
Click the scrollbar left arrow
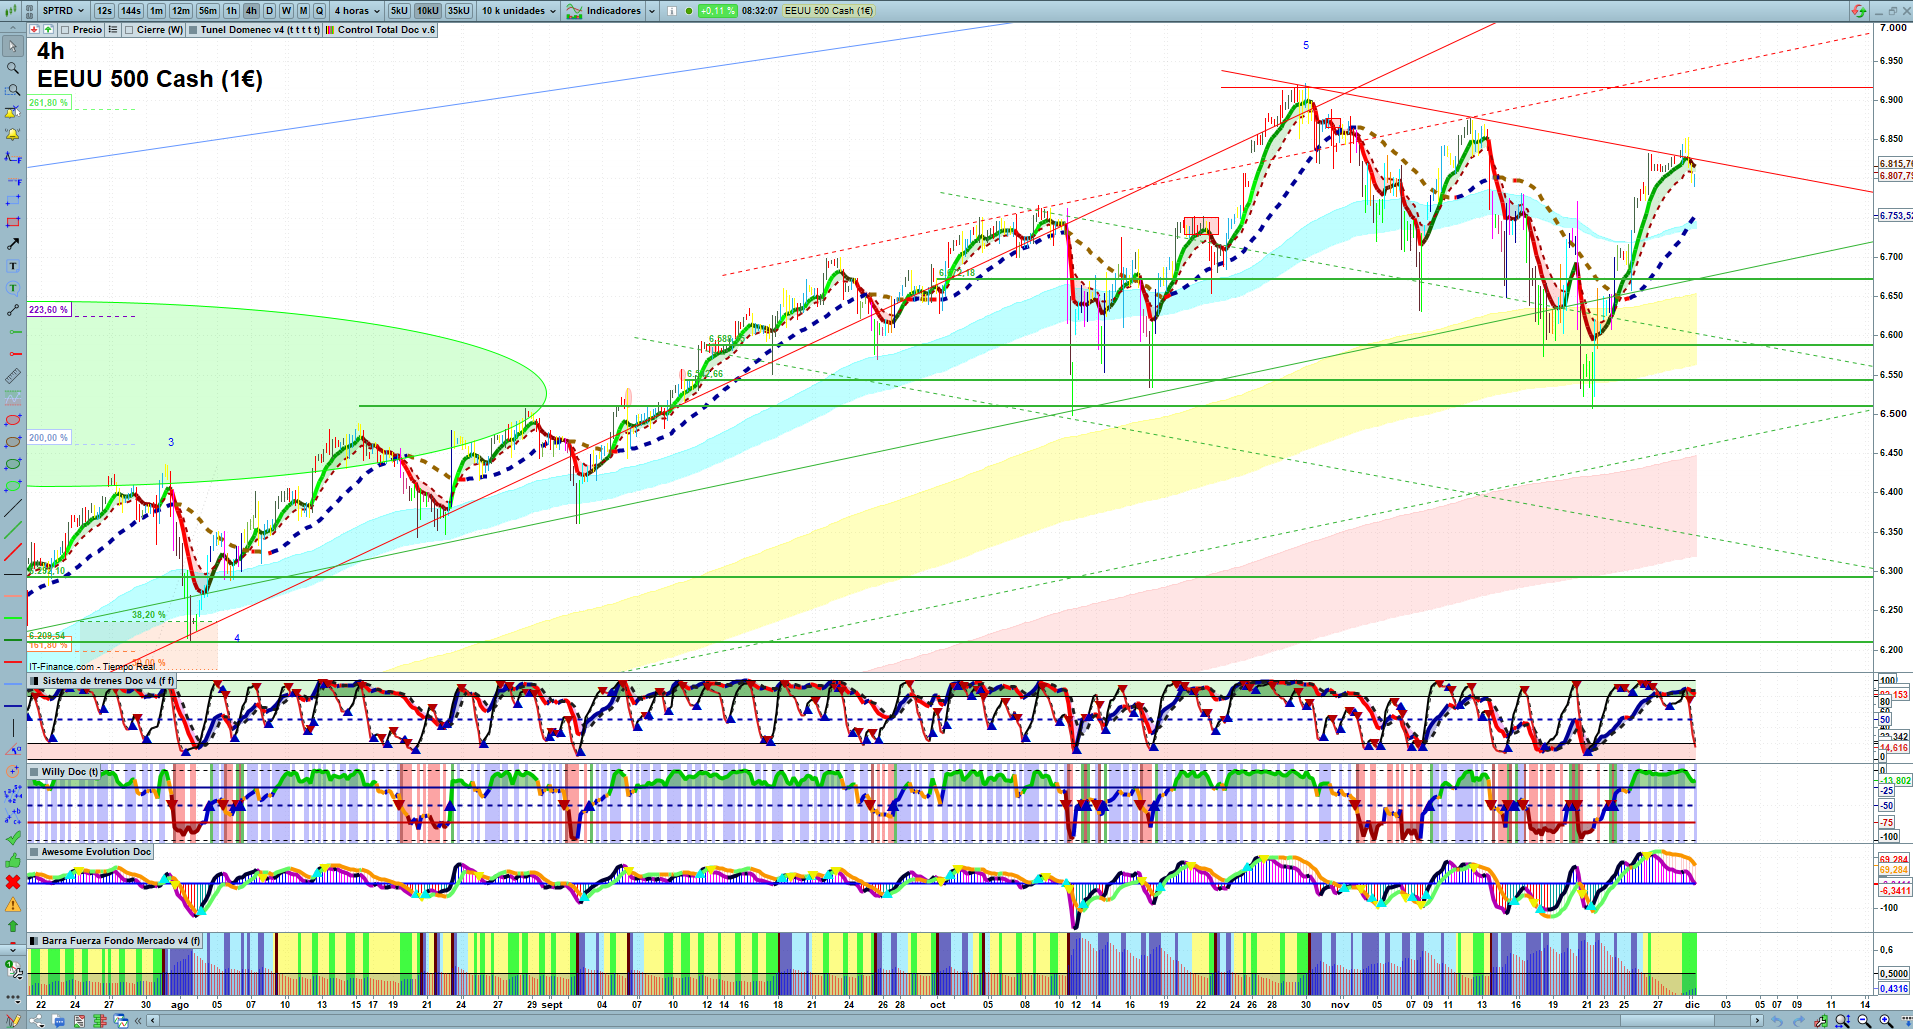pyautogui.click(x=152, y=1021)
